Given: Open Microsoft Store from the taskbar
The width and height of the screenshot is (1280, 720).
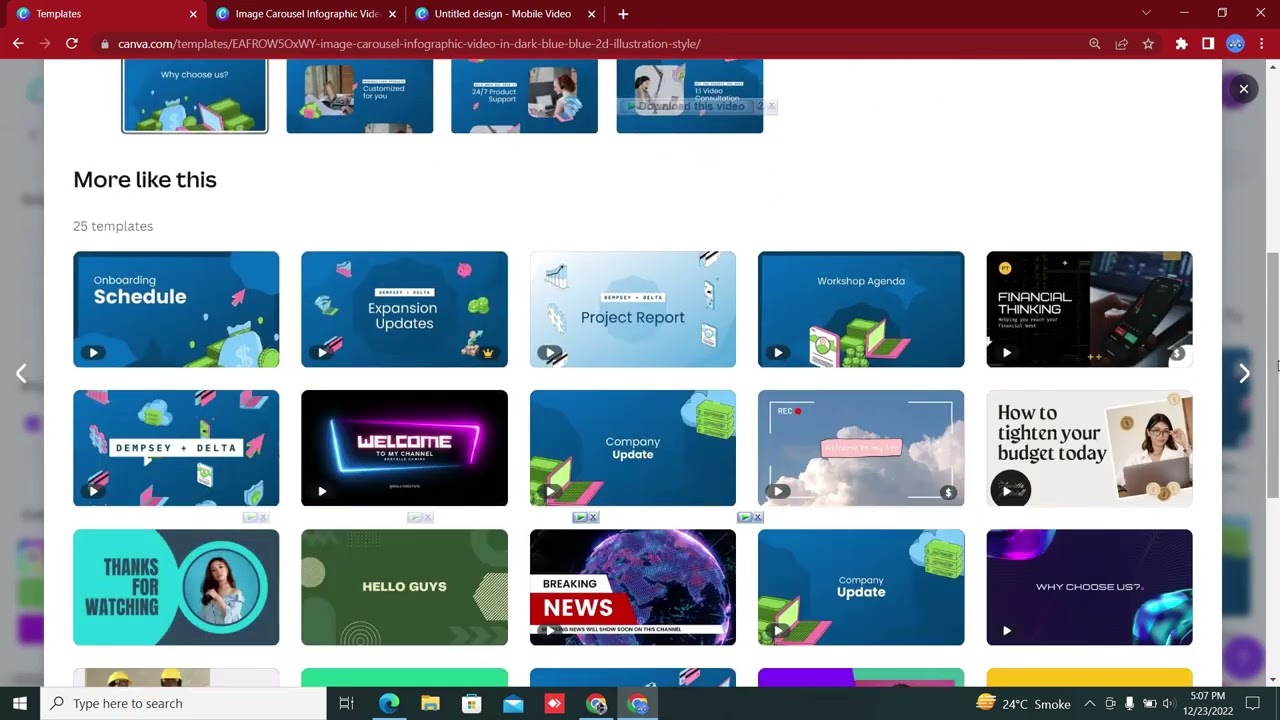Looking at the screenshot, I should pyautogui.click(x=471, y=703).
